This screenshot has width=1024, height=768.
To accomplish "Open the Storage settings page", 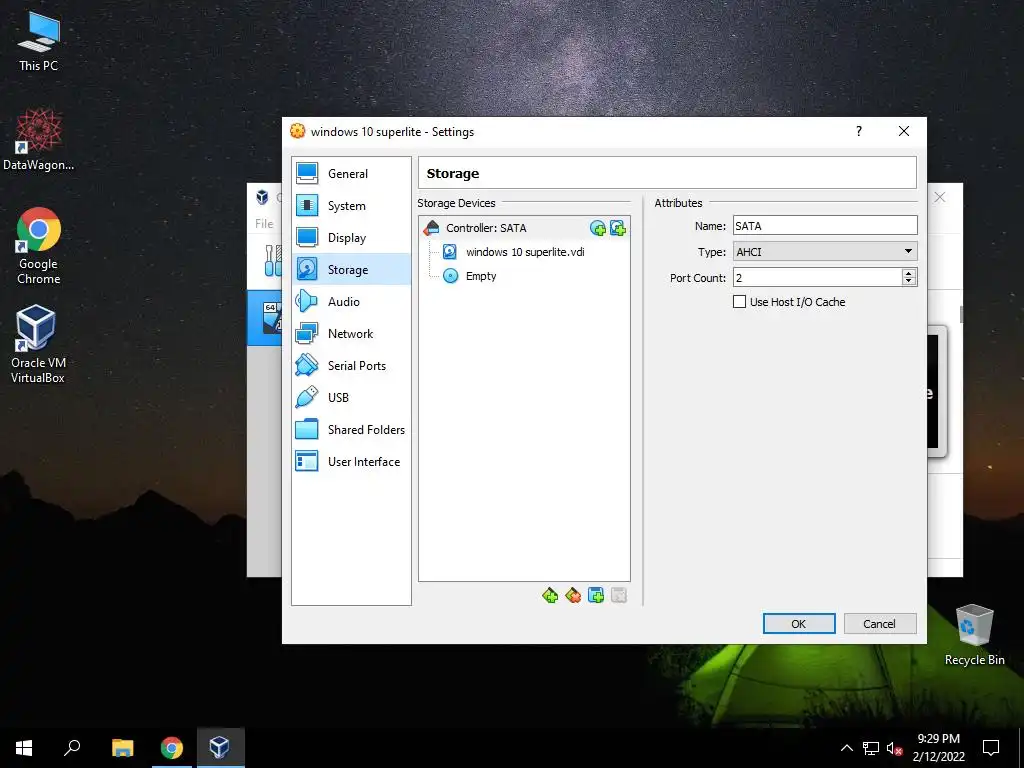I will pos(351,270).
